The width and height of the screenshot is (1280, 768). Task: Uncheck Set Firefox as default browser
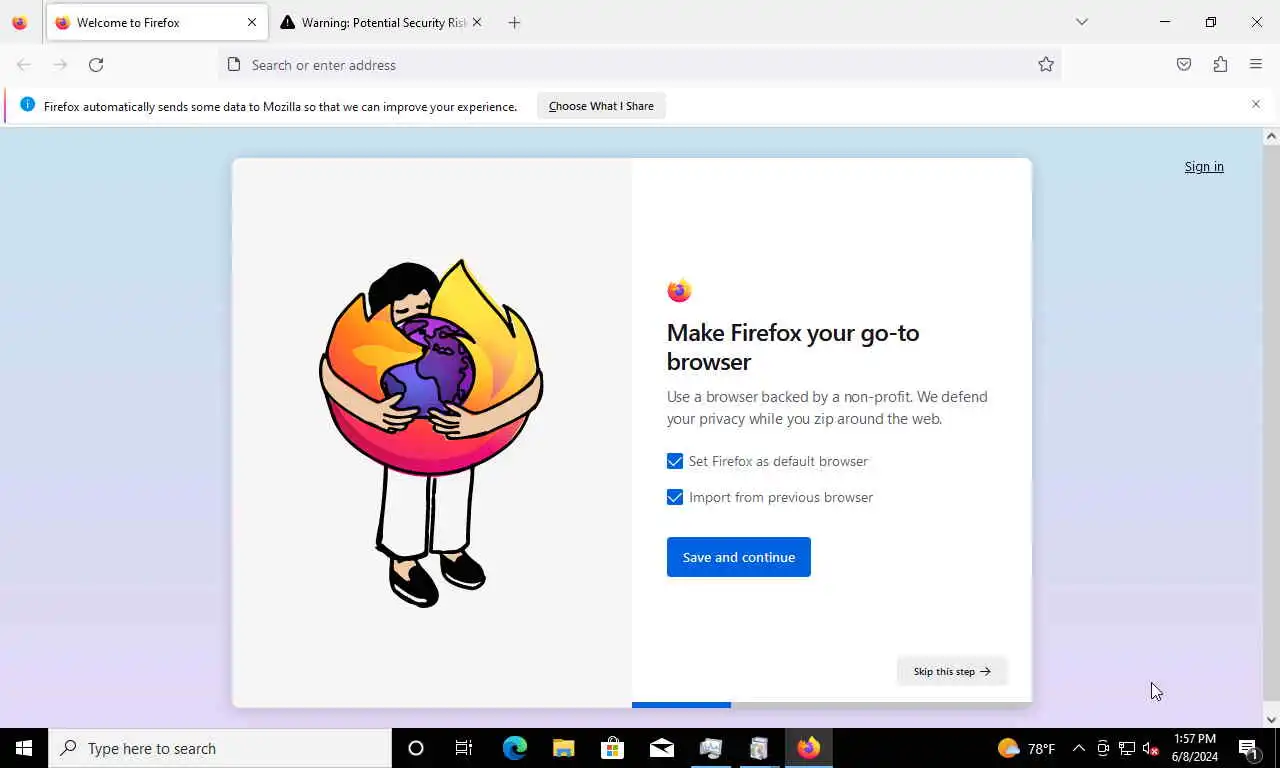tap(675, 461)
